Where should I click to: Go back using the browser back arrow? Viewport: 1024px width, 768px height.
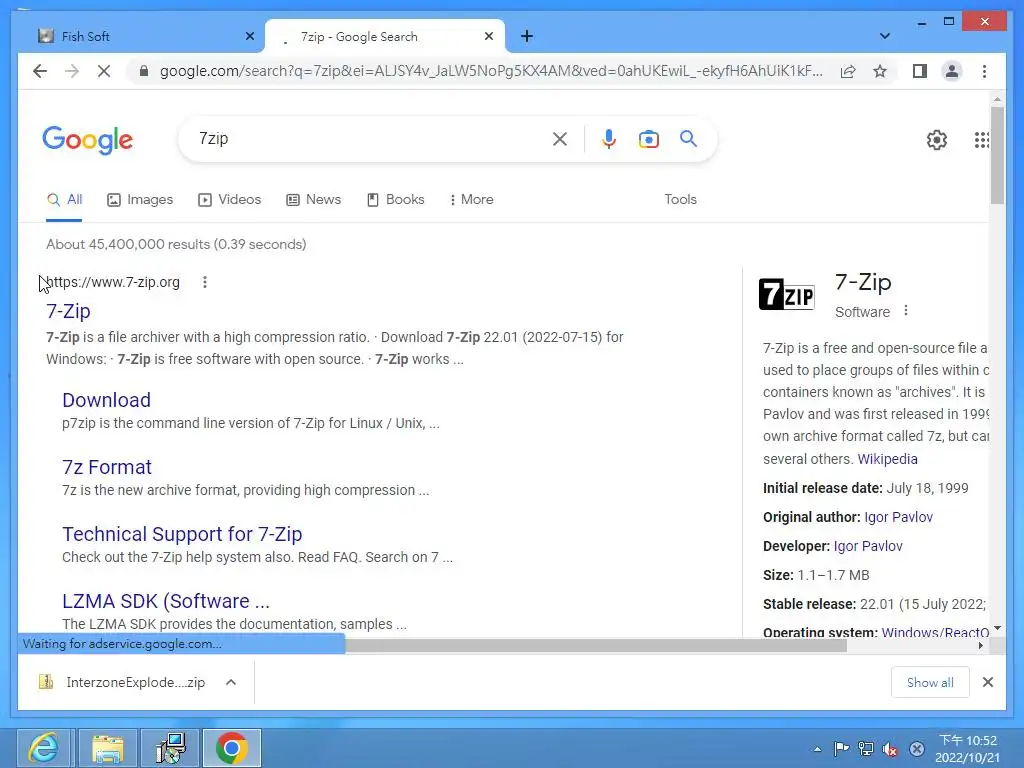click(x=40, y=71)
